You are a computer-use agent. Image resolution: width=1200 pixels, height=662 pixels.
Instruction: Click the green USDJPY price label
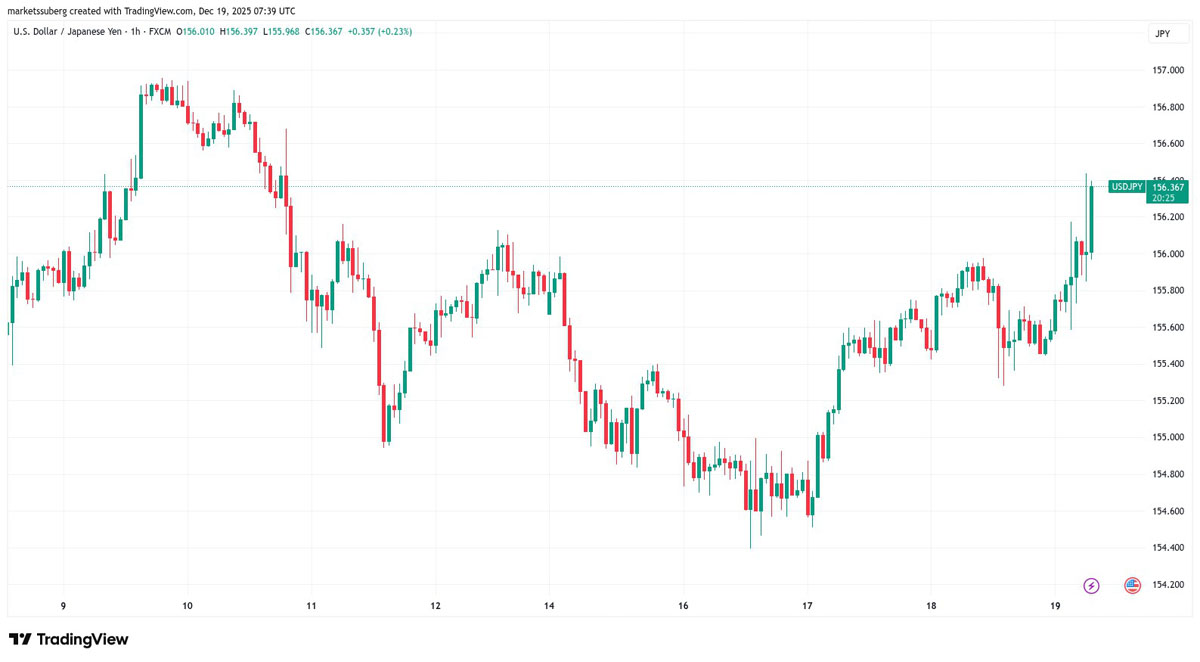(x=1127, y=187)
